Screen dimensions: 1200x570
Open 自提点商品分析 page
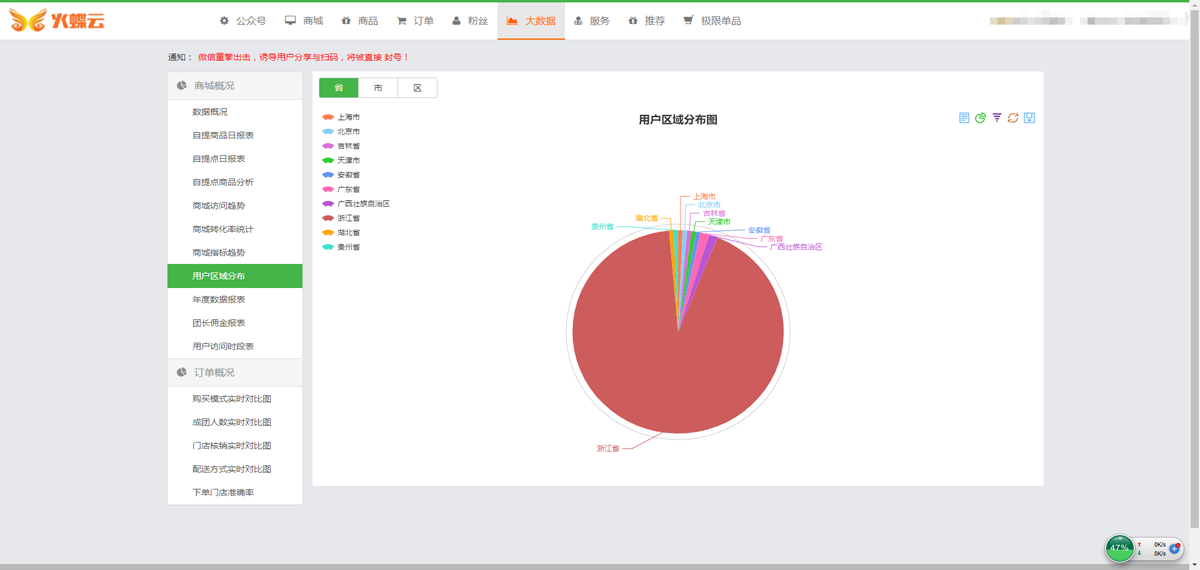pyautogui.click(x=223, y=182)
